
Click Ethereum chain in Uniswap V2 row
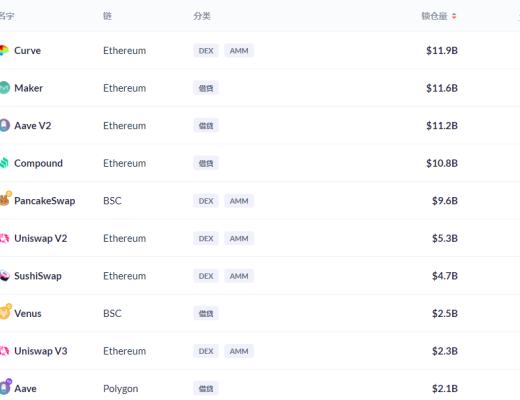(x=125, y=238)
